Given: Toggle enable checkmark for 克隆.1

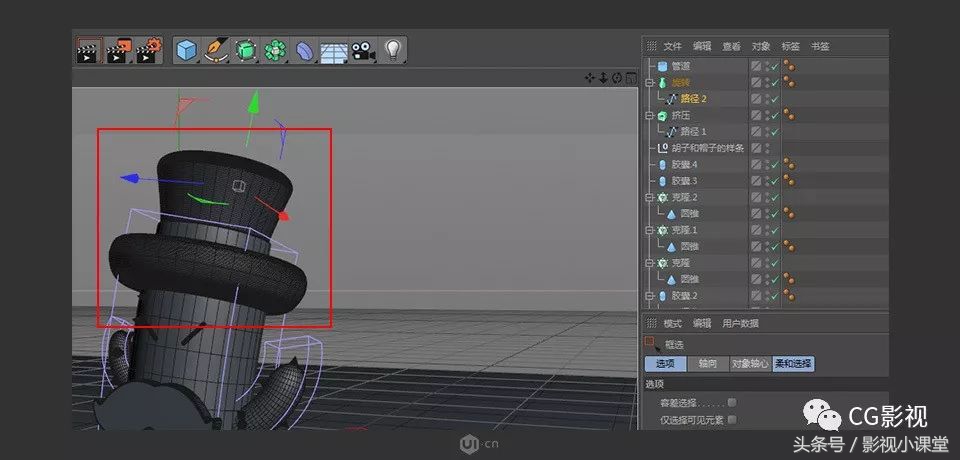Looking at the screenshot, I should point(774,230).
